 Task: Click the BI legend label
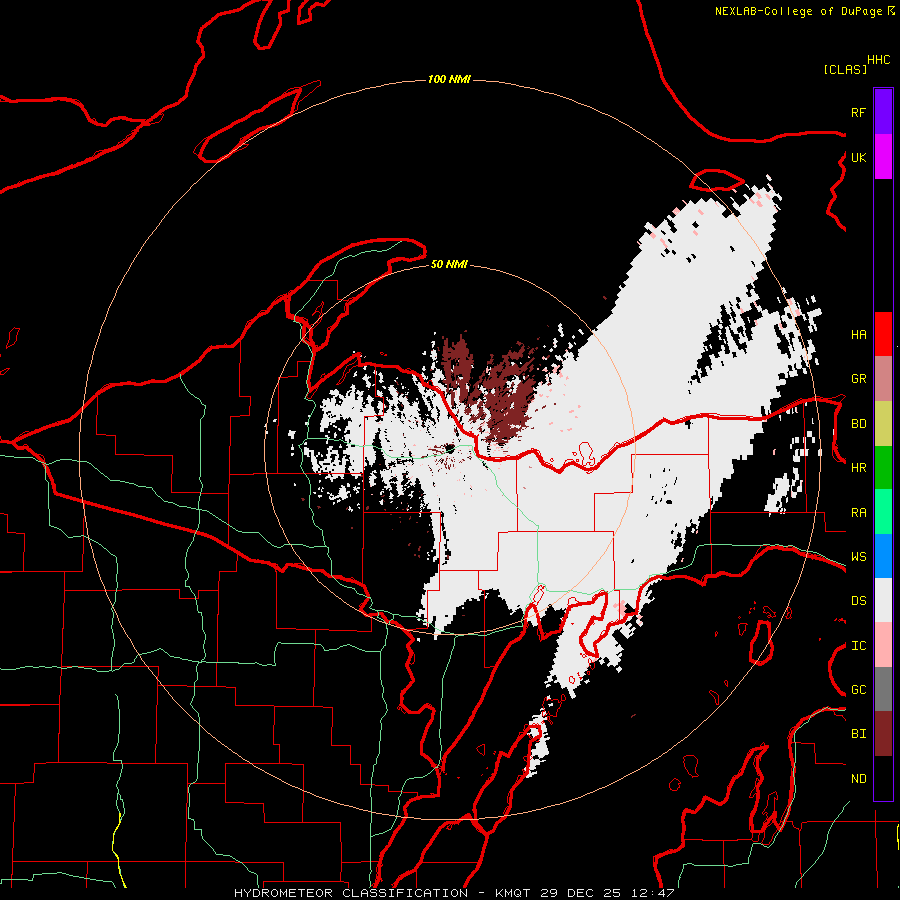point(858,734)
